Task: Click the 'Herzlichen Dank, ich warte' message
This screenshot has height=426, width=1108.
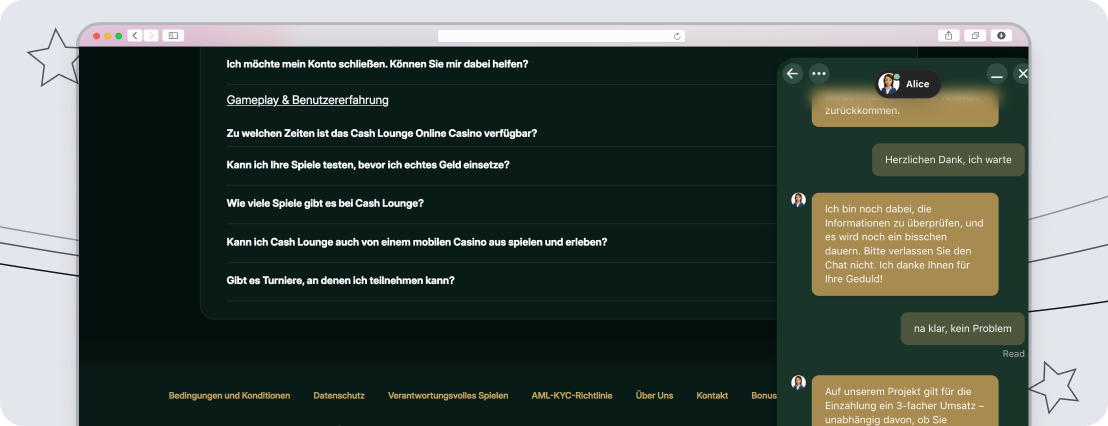Action: tap(948, 160)
